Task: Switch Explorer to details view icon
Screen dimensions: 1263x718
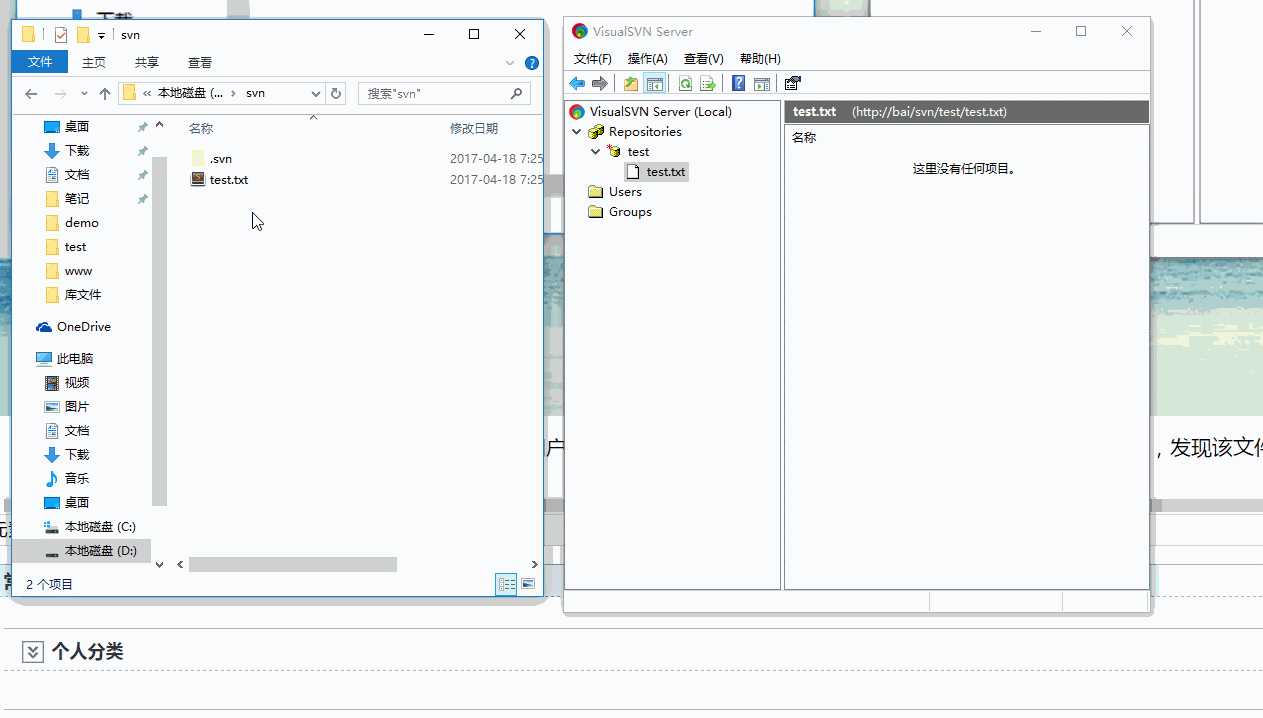Action: 507,584
